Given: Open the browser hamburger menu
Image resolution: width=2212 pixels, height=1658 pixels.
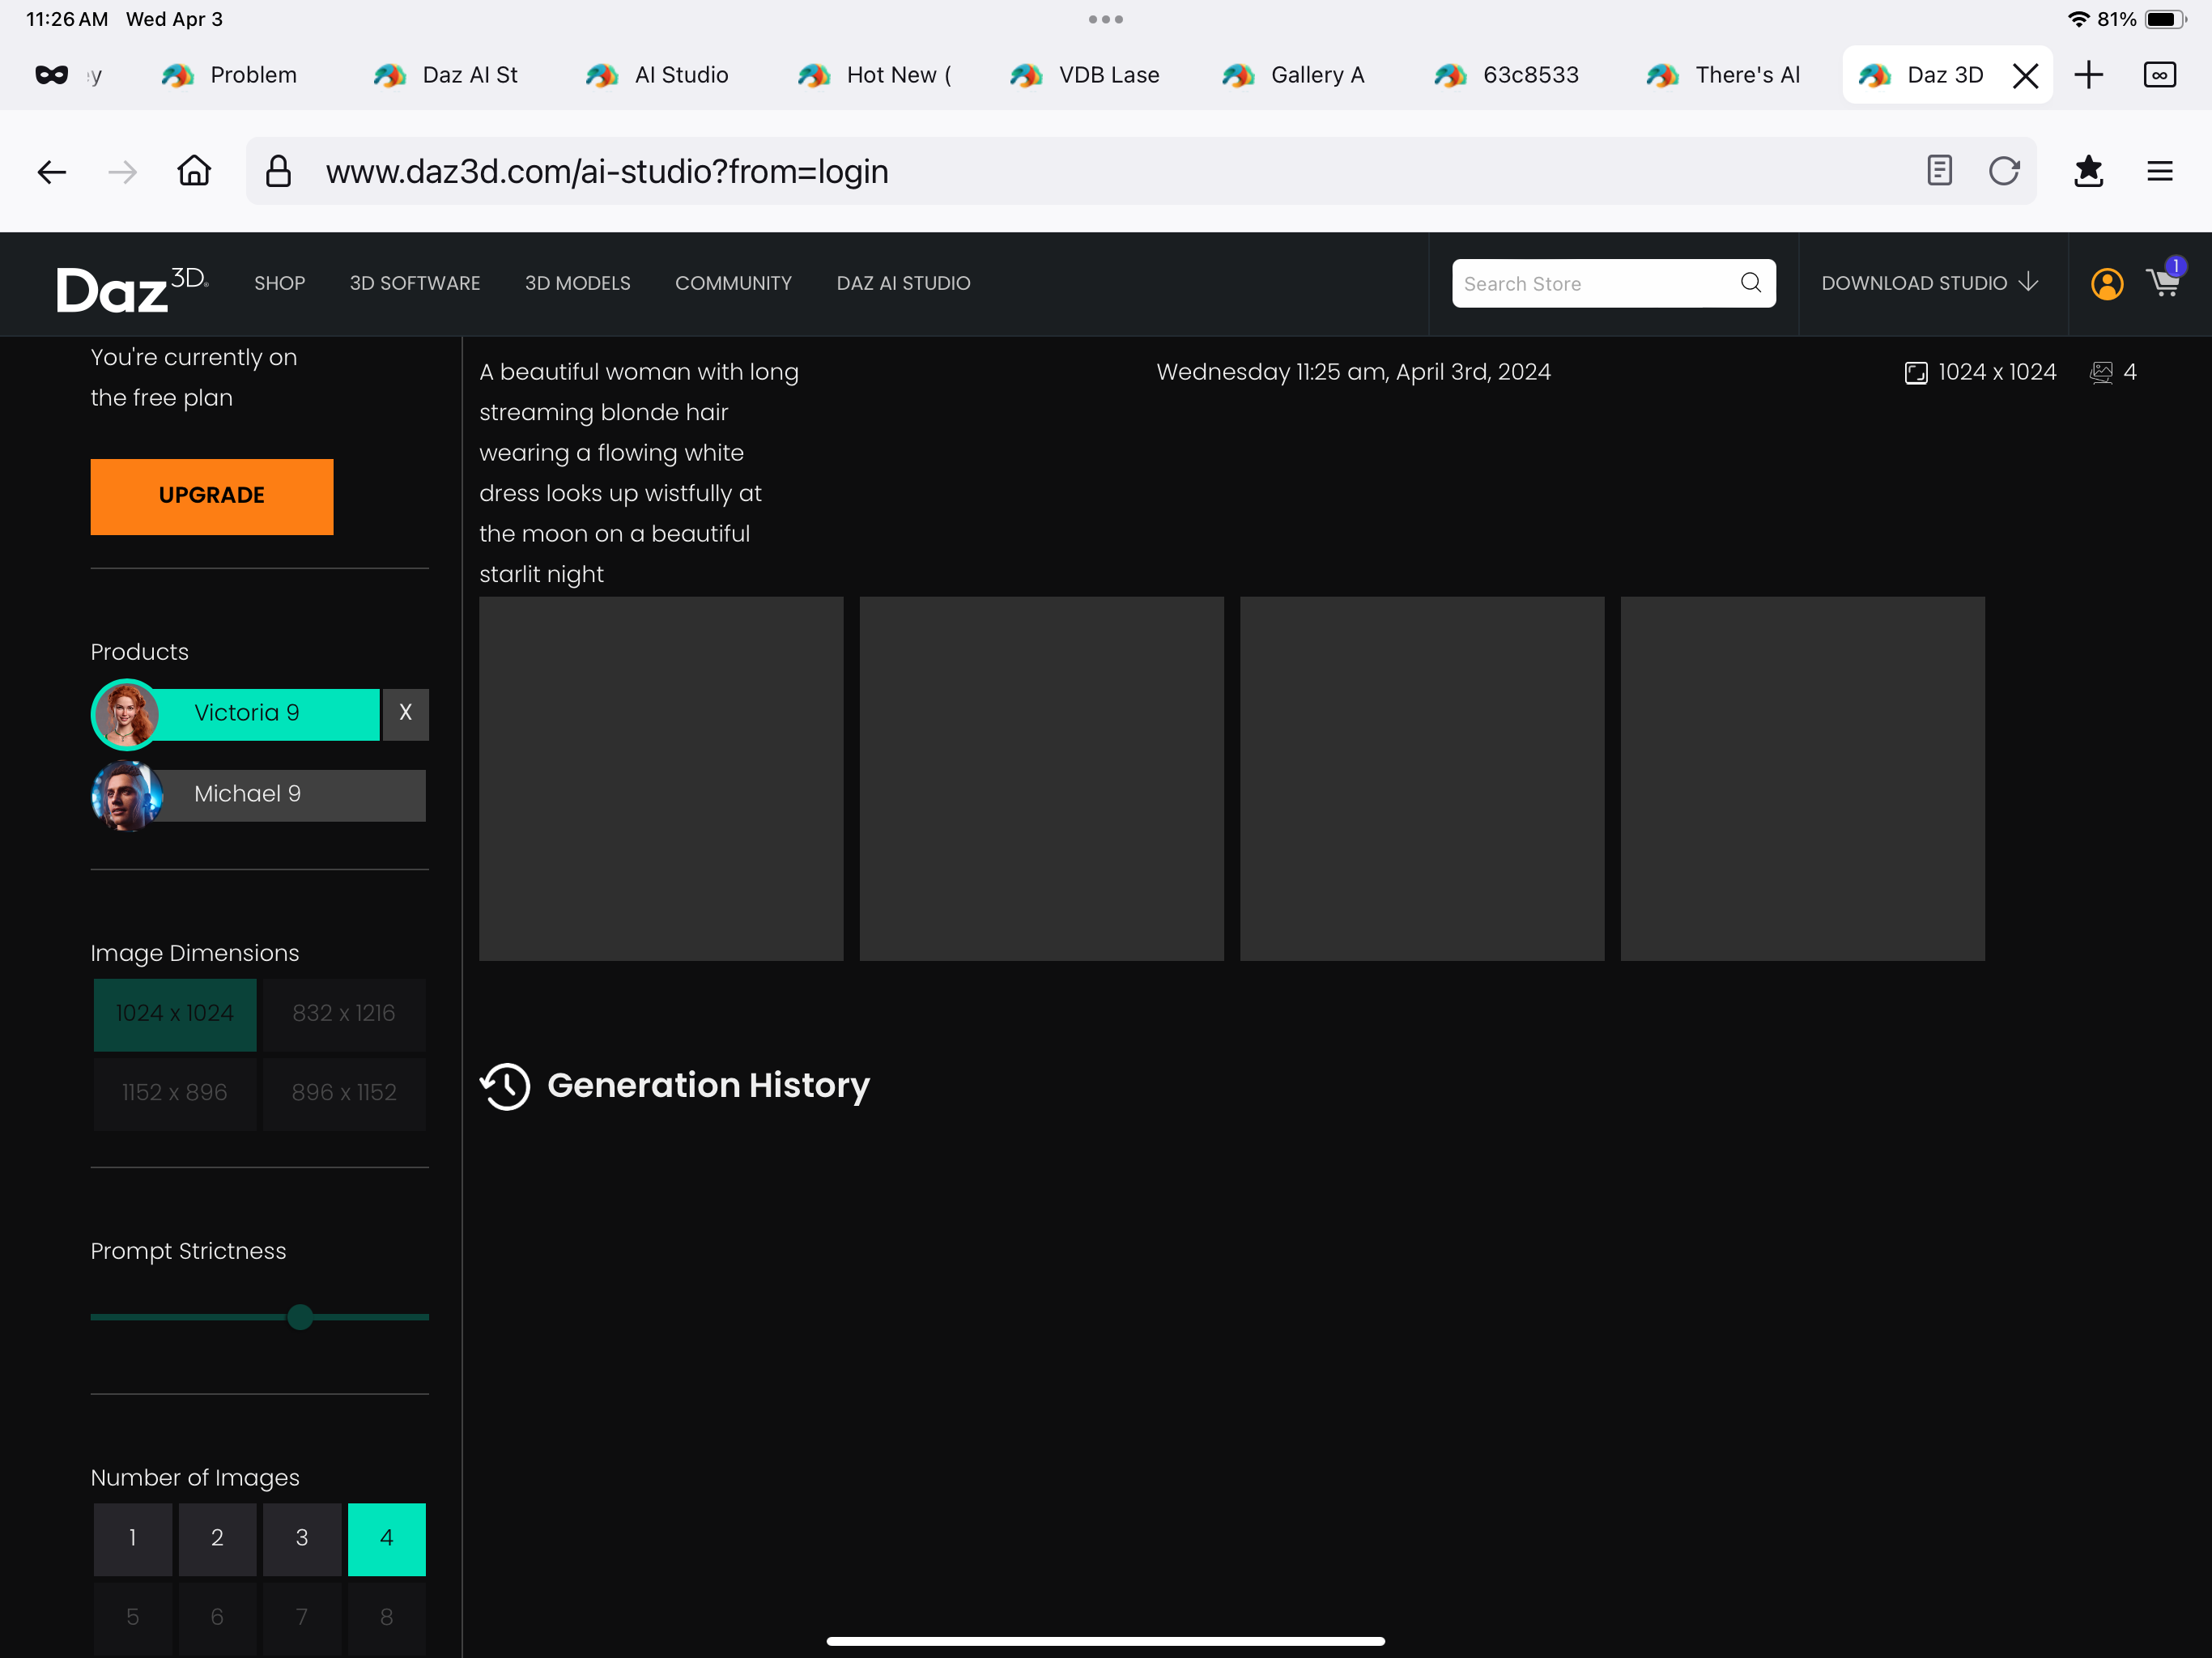Looking at the screenshot, I should click(x=2159, y=171).
